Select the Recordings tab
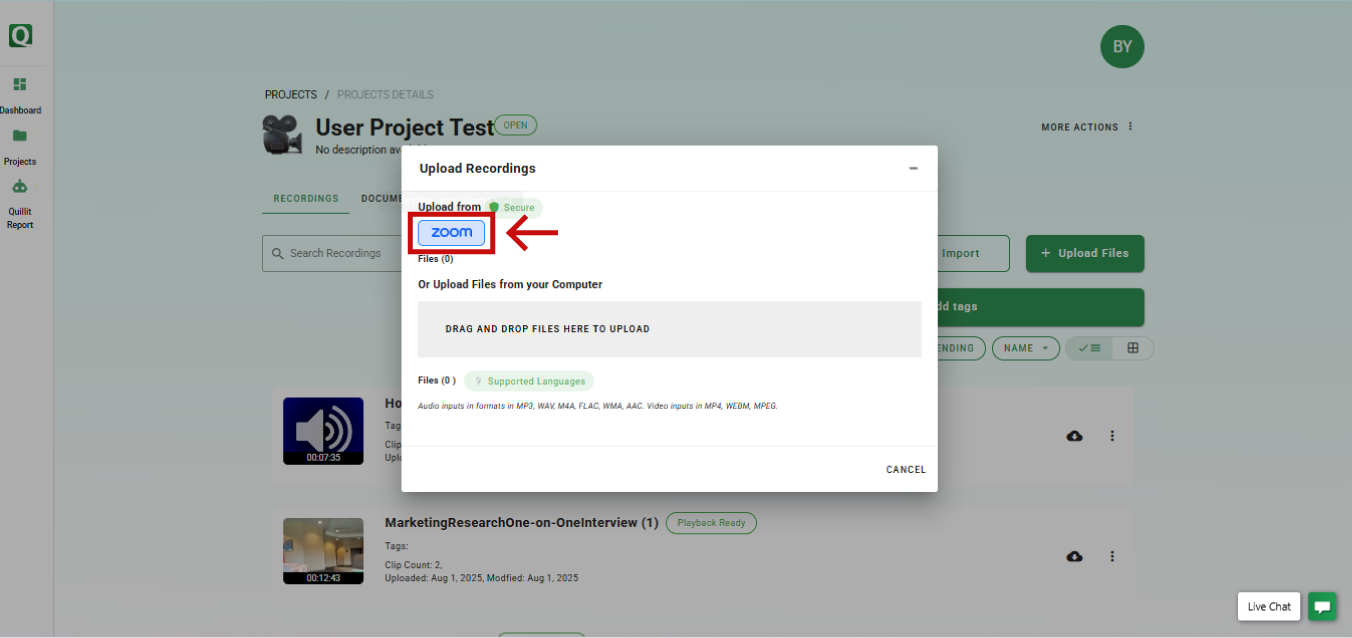Viewport: 1352px width, 638px height. pos(306,199)
